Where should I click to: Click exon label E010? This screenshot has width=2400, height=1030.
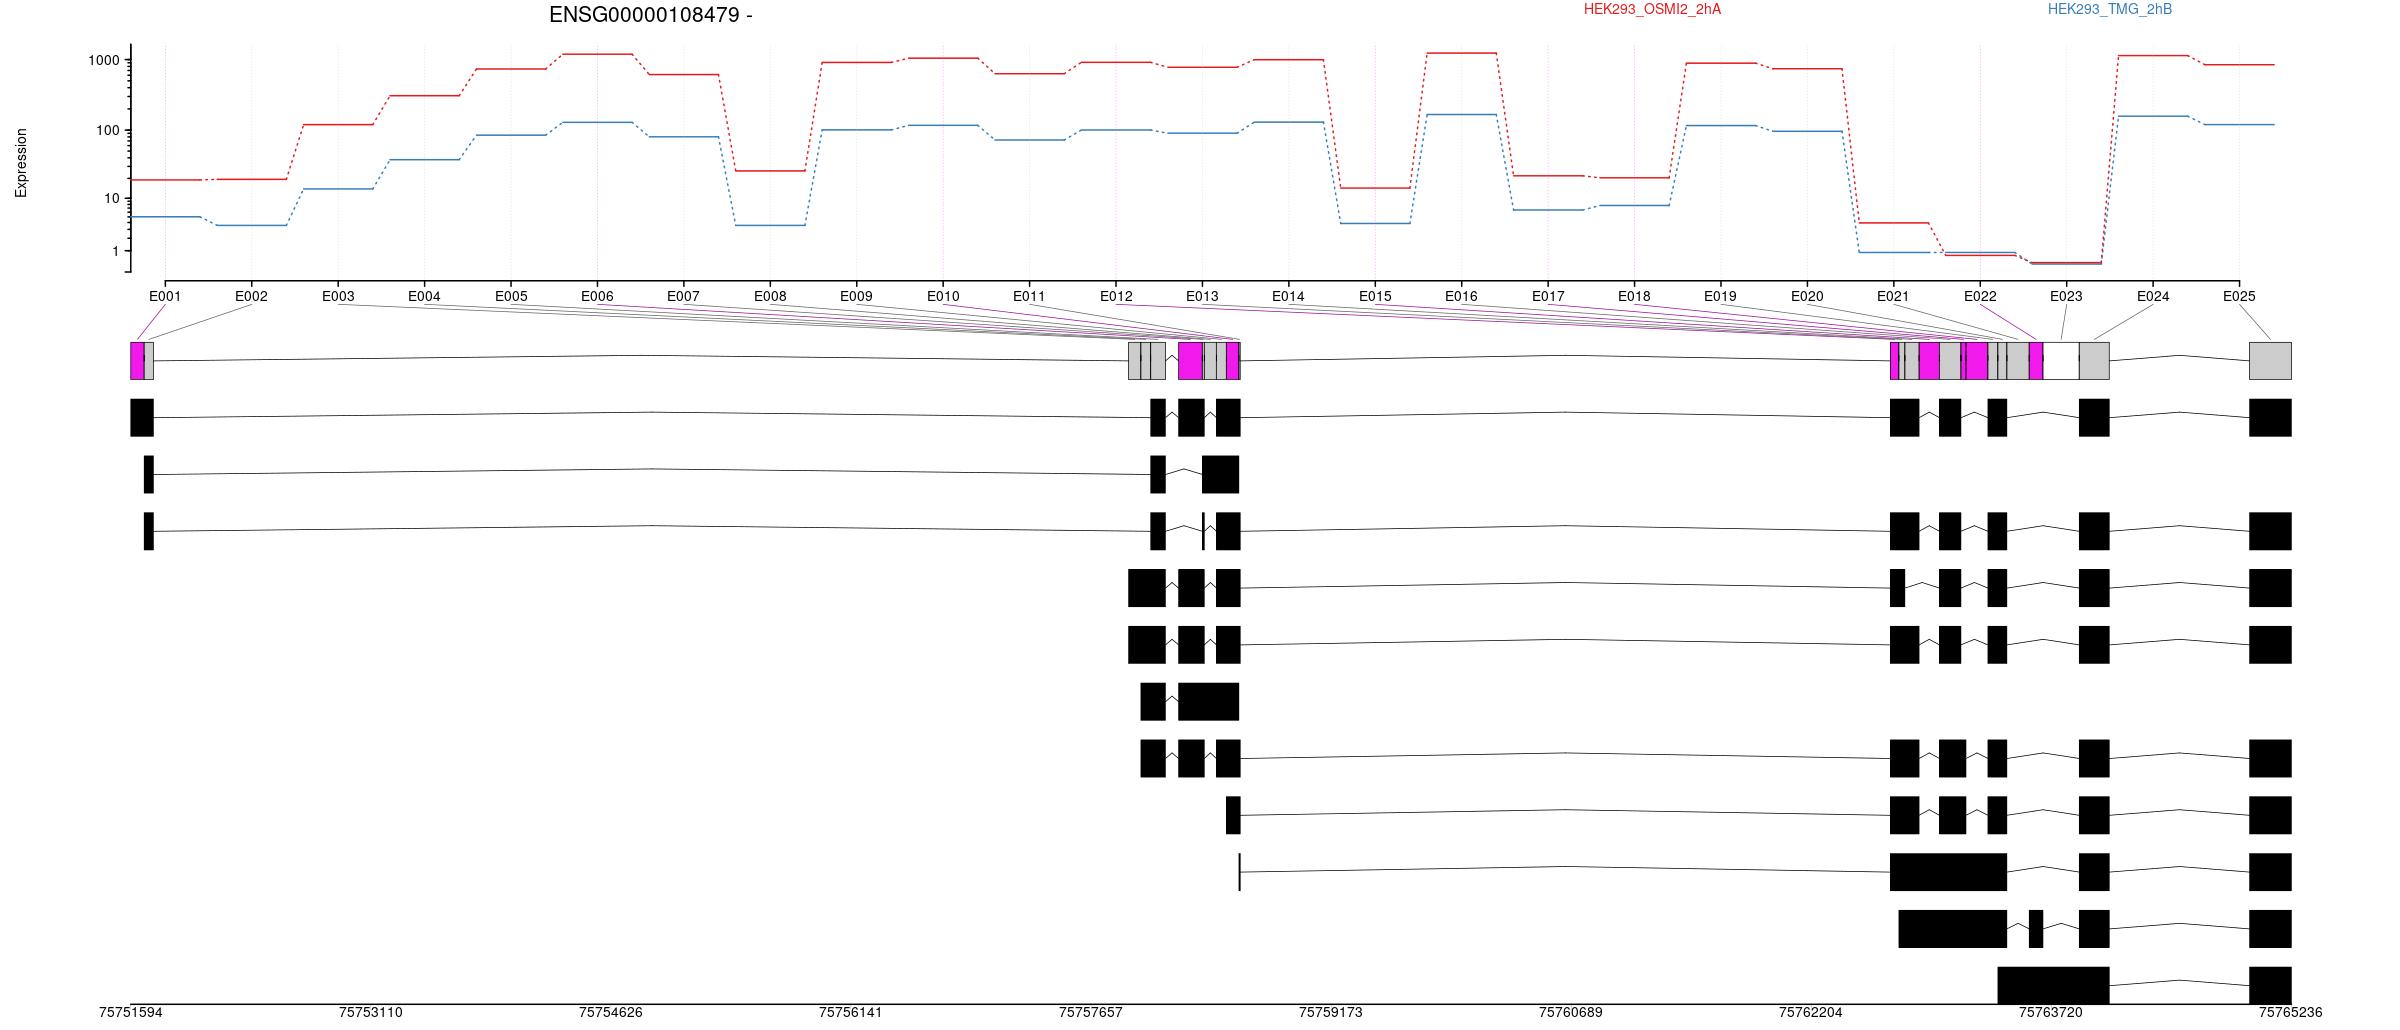point(943,296)
